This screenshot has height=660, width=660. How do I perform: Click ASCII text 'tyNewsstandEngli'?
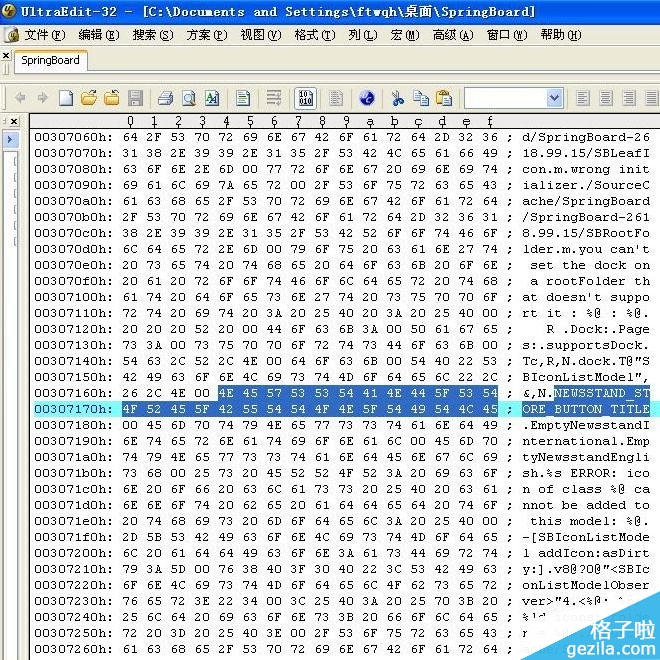(x=586, y=457)
